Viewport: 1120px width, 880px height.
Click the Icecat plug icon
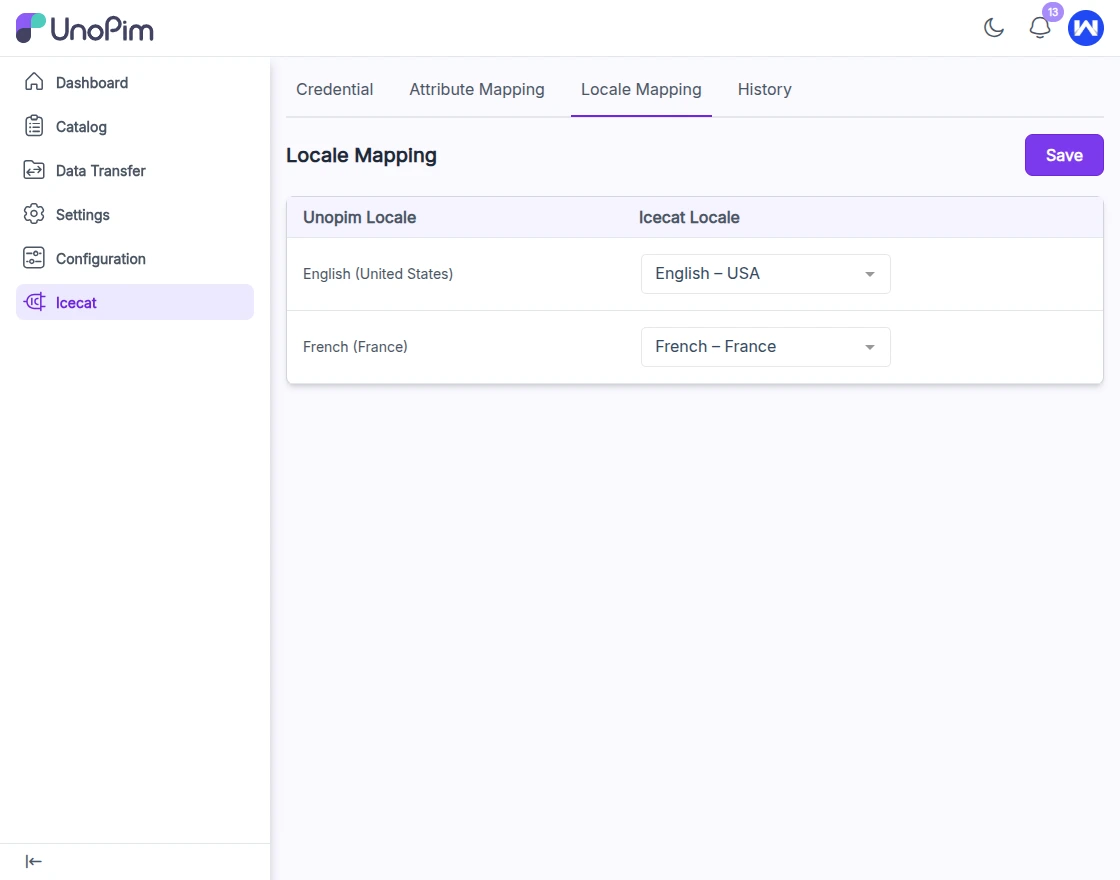tap(34, 302)
